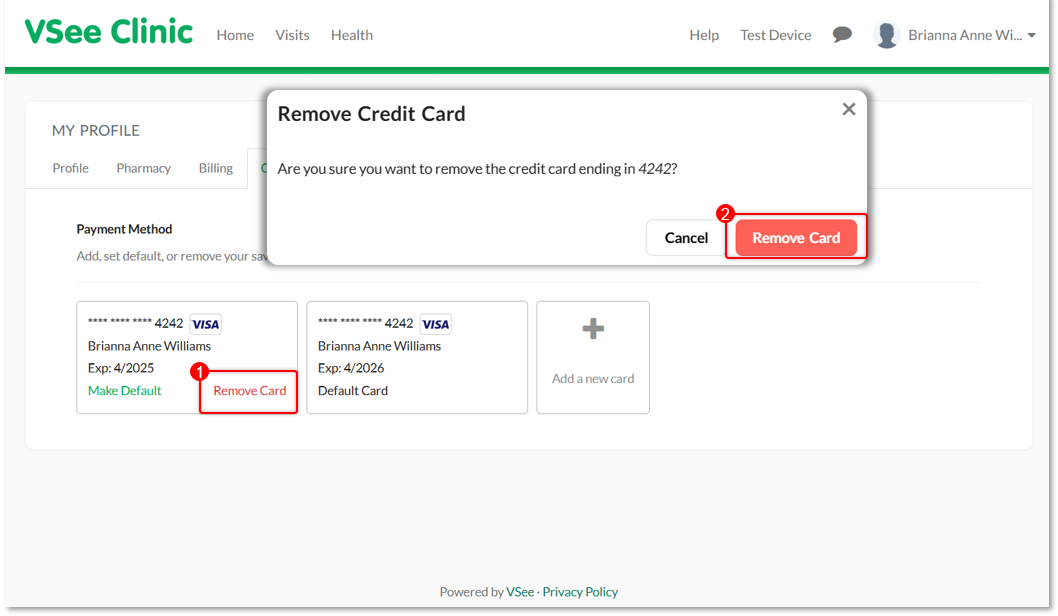Screen dimensions: 1058x616
Task: Expand the Brianna Anne Williams account dropdown
Action: pyautogui.click(x=1031, y=35)
